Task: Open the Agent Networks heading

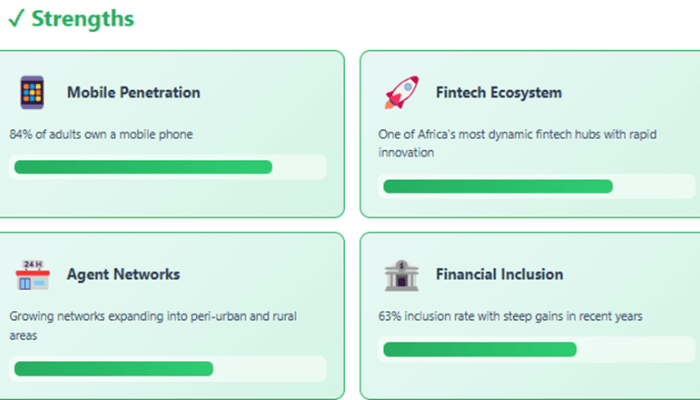Action: (123, 274)
